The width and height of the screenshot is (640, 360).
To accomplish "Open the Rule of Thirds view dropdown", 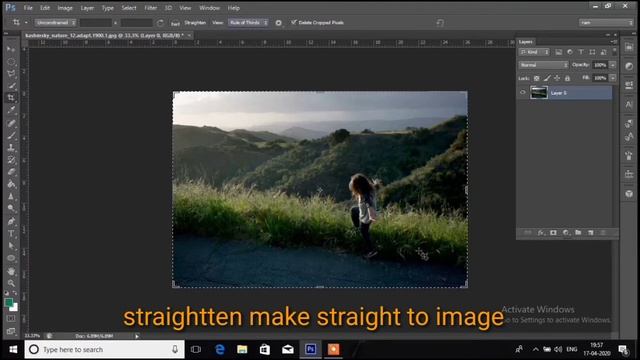I will 248,23.
